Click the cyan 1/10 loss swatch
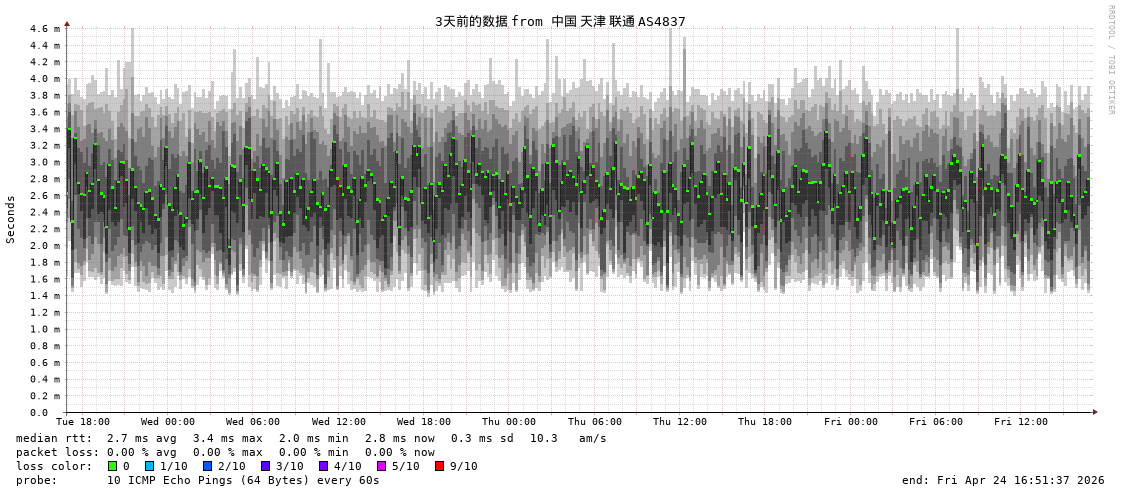Viewport: 1121px width, 494px height. tap(149, 466)
